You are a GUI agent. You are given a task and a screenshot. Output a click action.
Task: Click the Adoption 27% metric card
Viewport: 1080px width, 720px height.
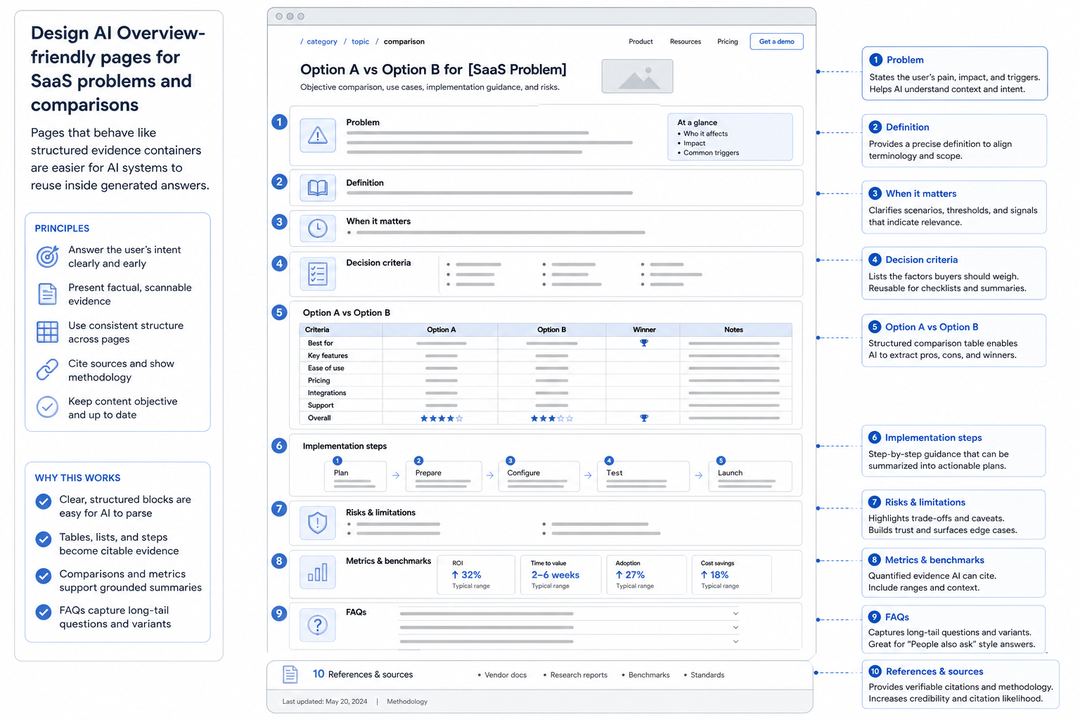point(646,575)
